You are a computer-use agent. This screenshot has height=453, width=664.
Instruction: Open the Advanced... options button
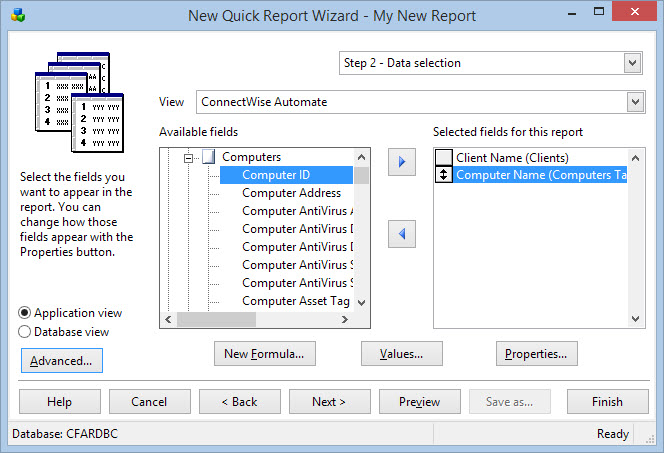(62, 361)
